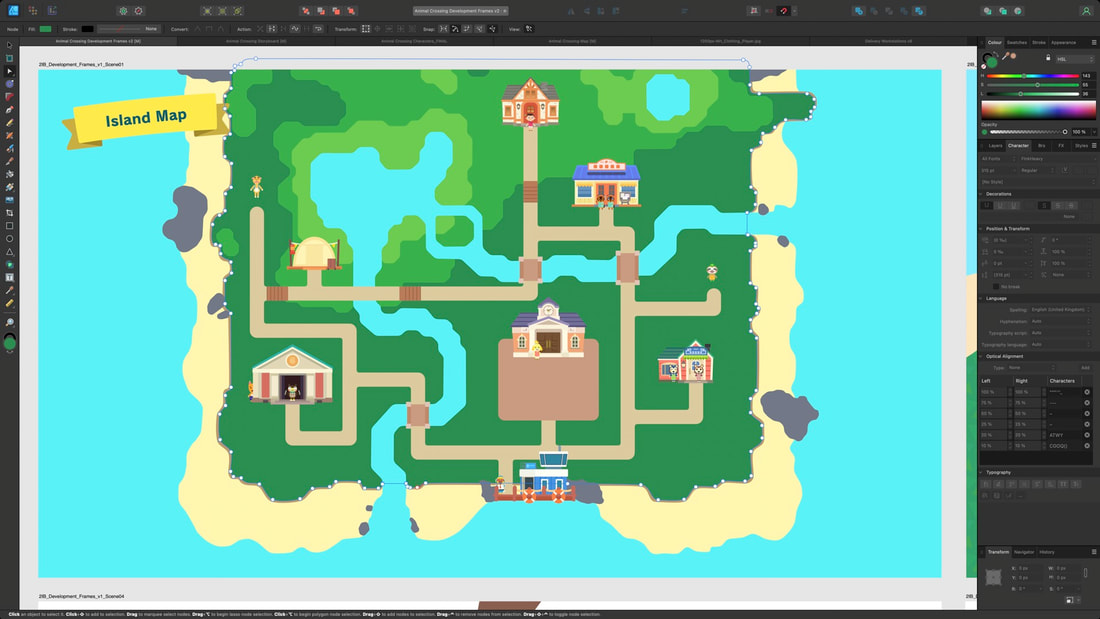The height and width of the screenshot is (619, 1100).
Task: Open the History tab
Action: click(x=1047, y=552)
